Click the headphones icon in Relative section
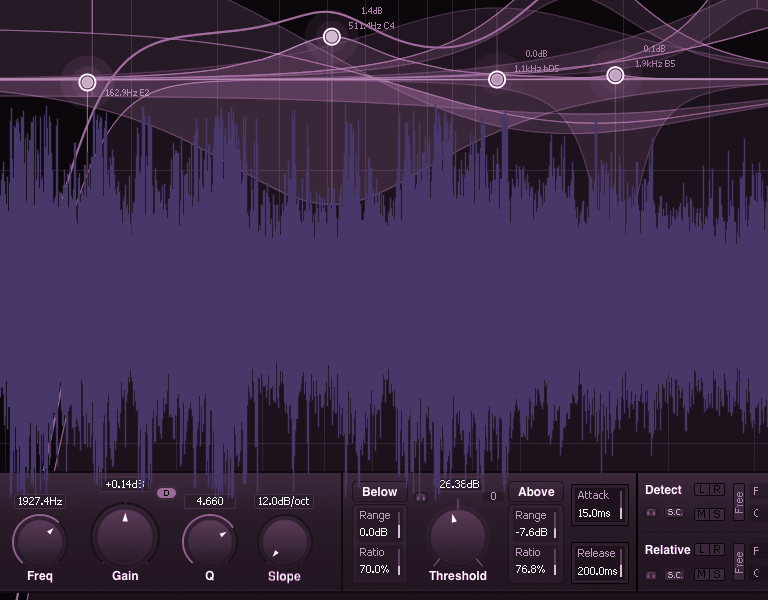This screenshot has height=600, width=768. pyautogui.click(x=651, y=575)
